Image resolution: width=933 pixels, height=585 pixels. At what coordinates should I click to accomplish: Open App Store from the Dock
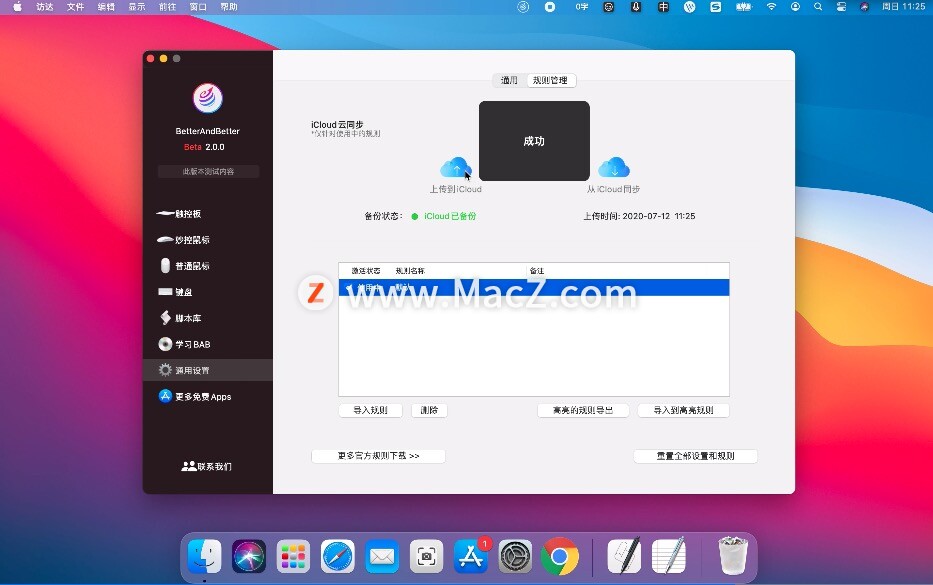pos(471,556)
